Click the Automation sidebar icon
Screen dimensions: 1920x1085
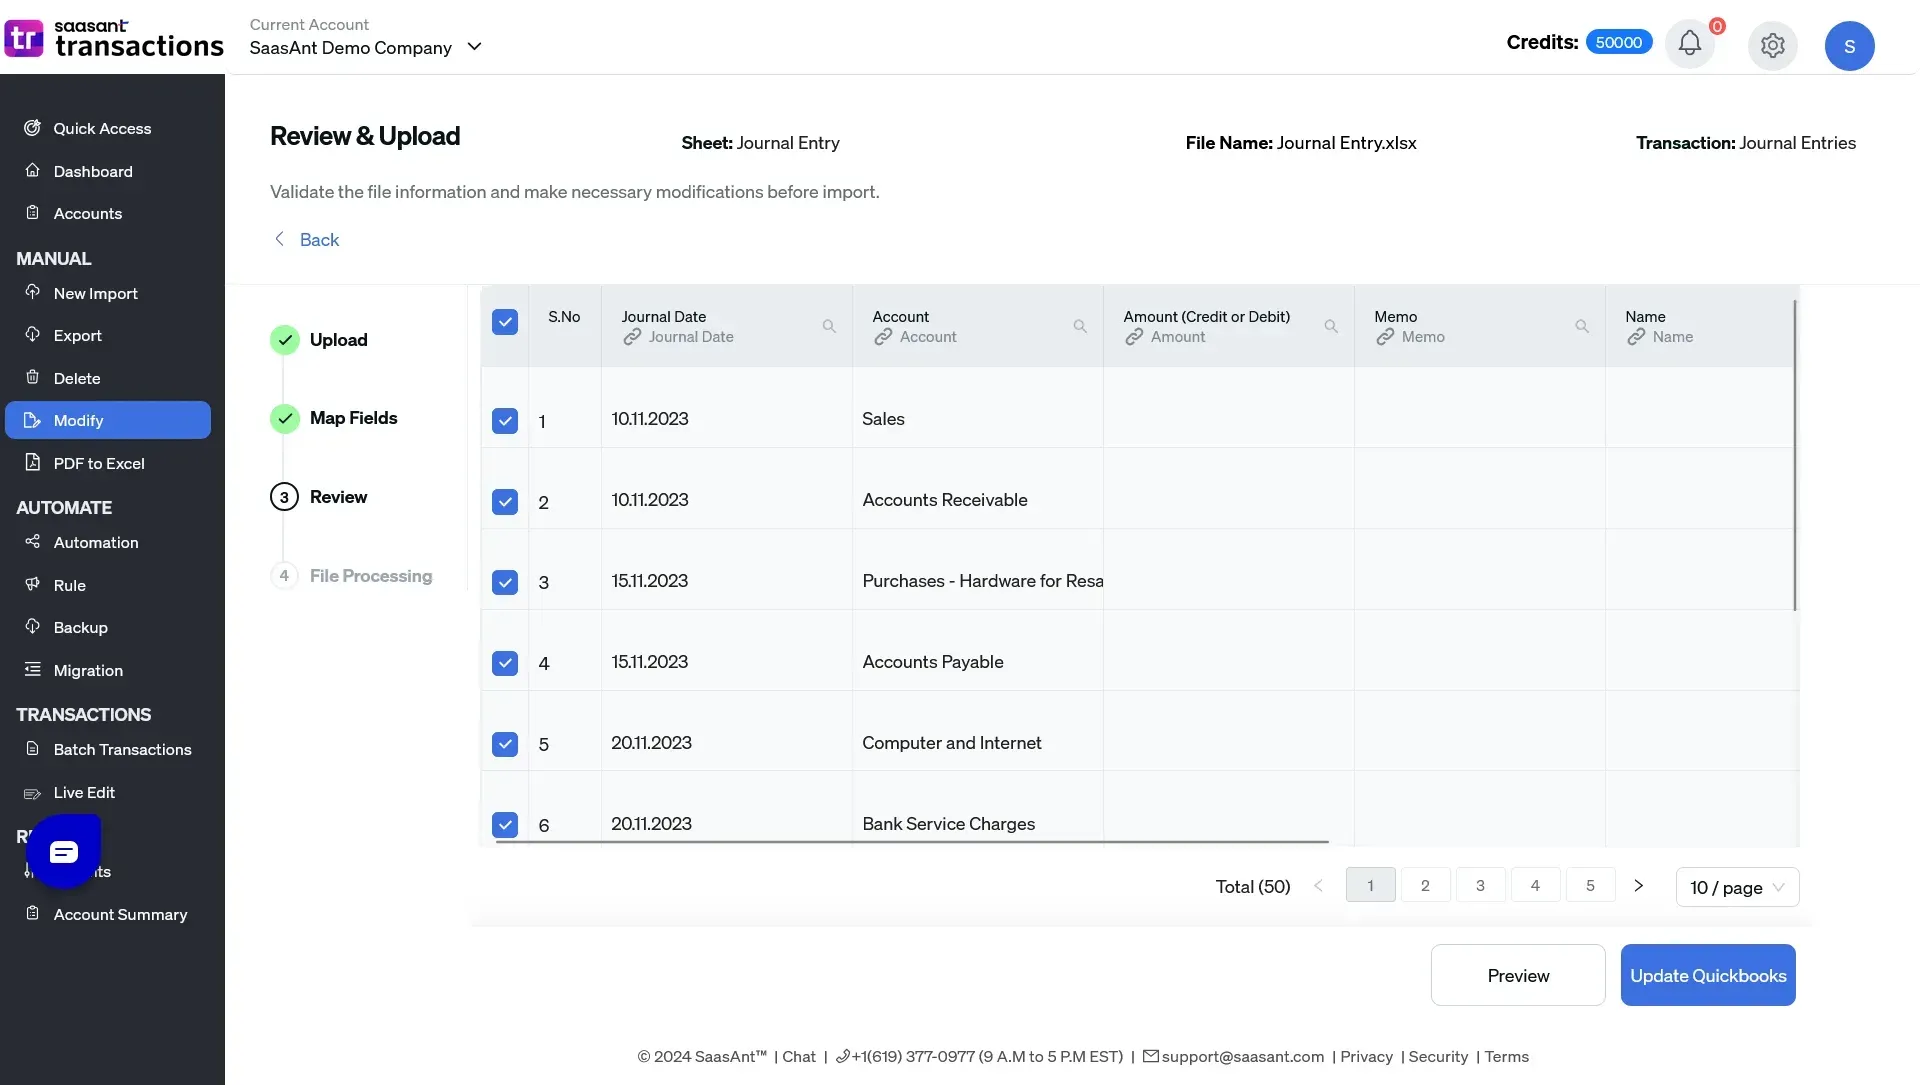[32, 541]
